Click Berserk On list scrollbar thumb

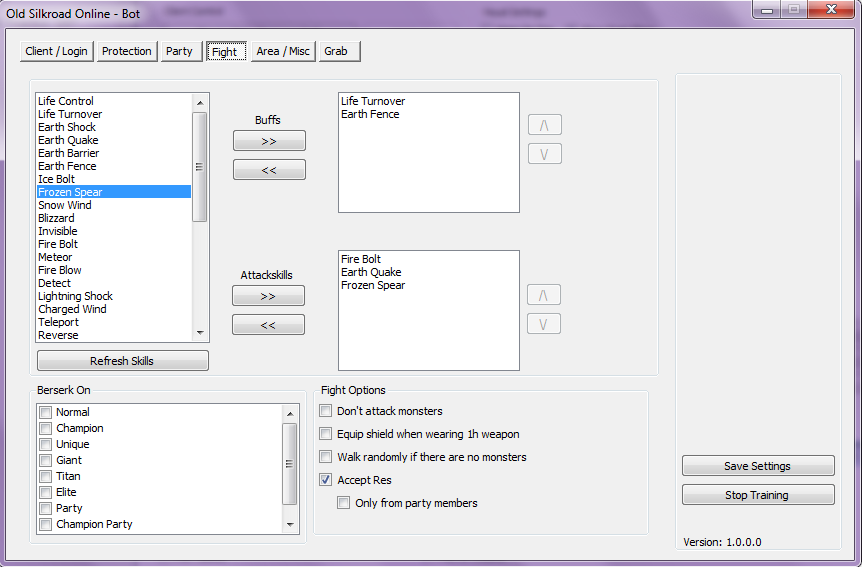coord(290,464)
